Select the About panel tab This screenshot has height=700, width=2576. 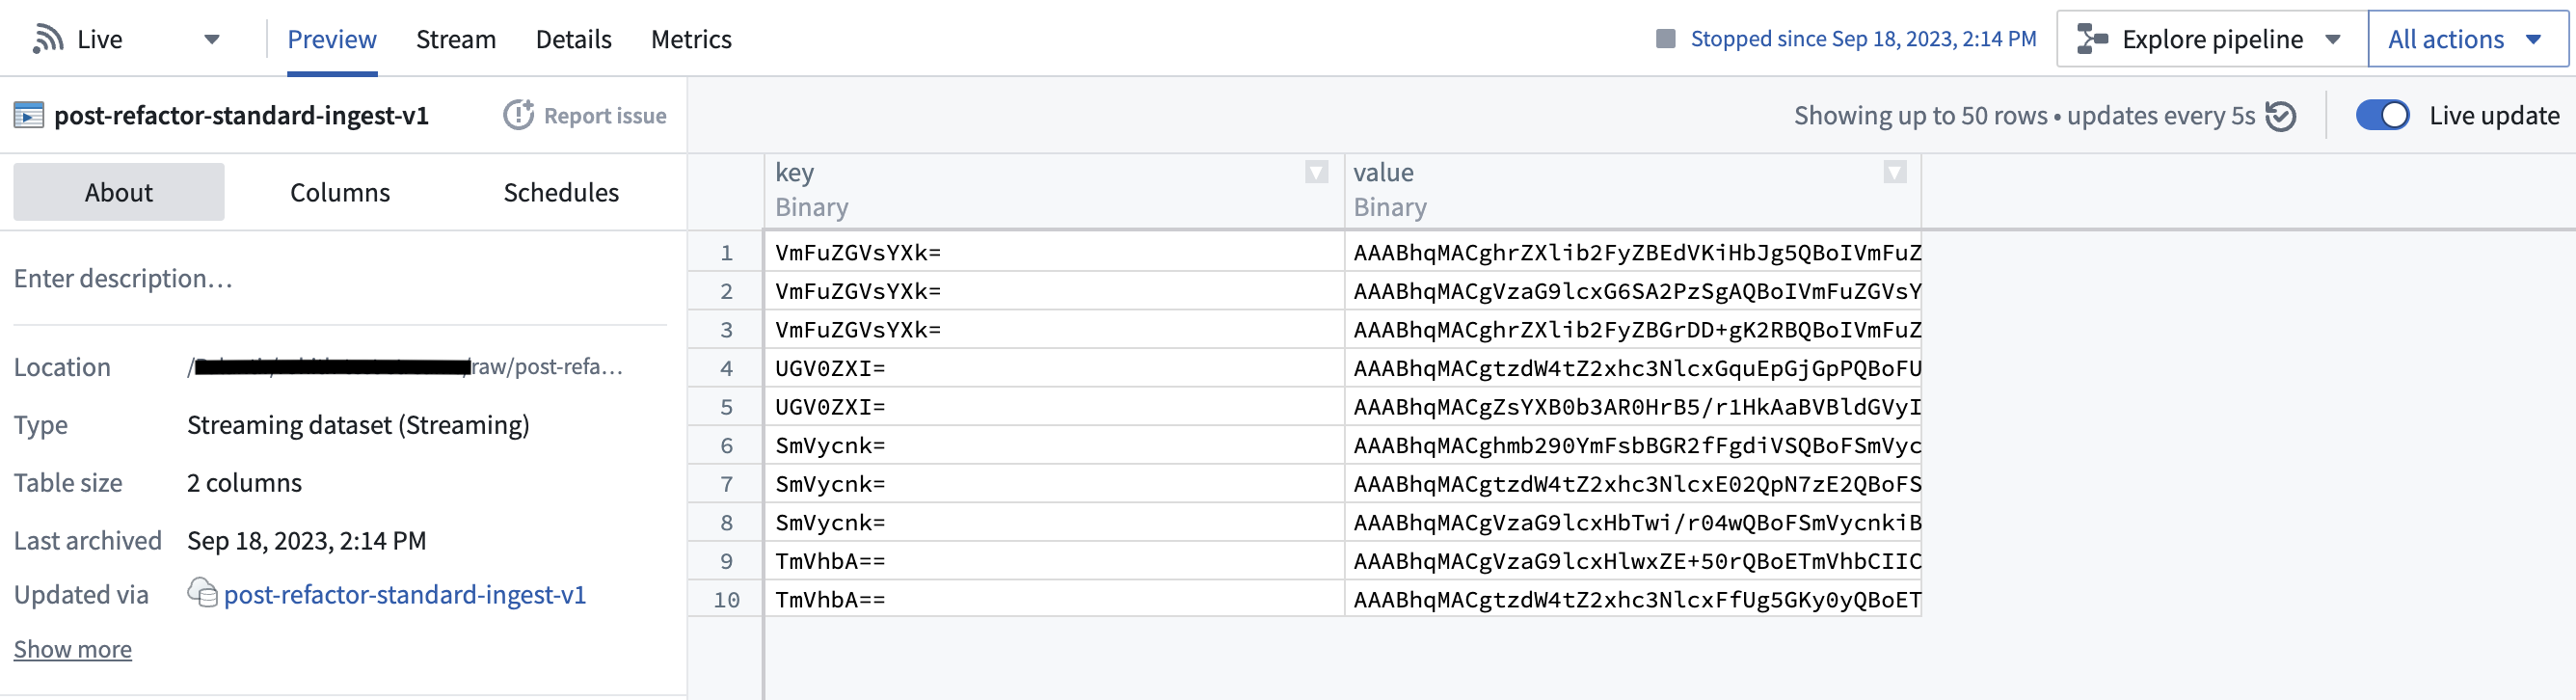119,192
